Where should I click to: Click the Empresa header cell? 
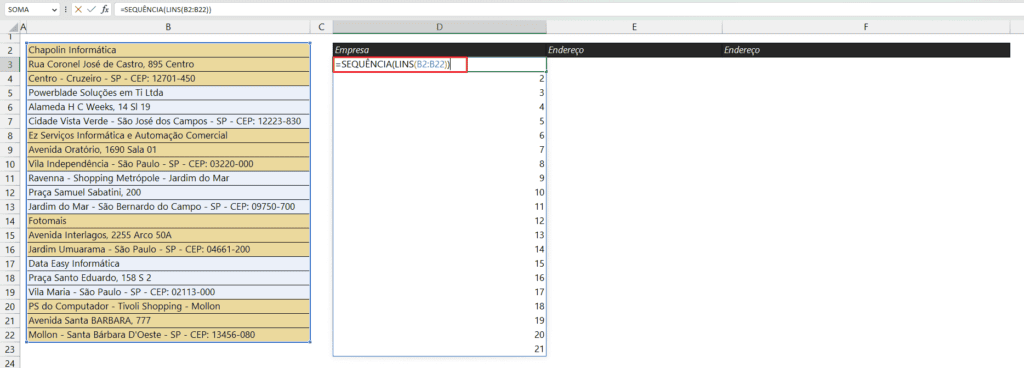tap(440, 50)
